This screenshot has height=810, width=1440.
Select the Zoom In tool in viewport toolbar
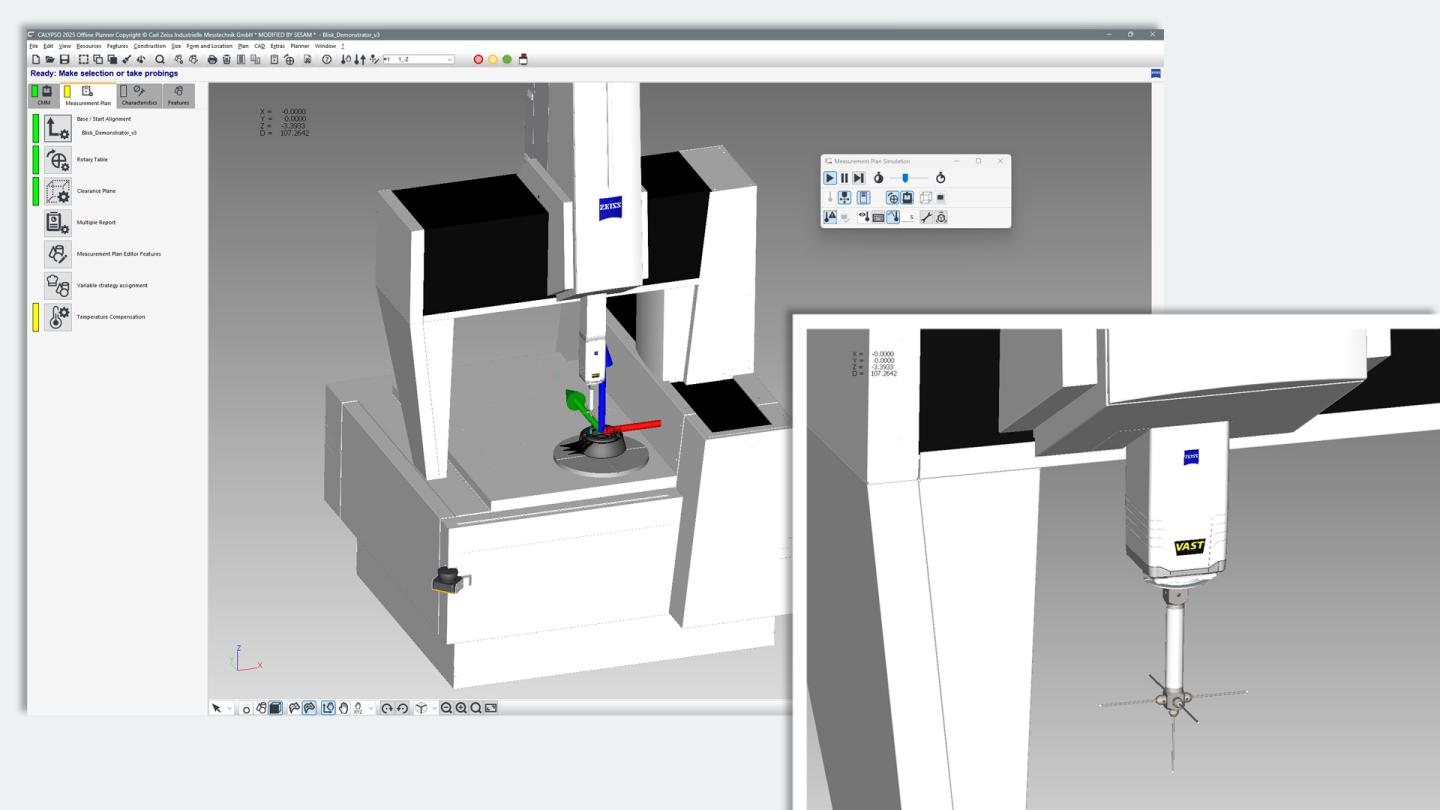coord(461,707)
